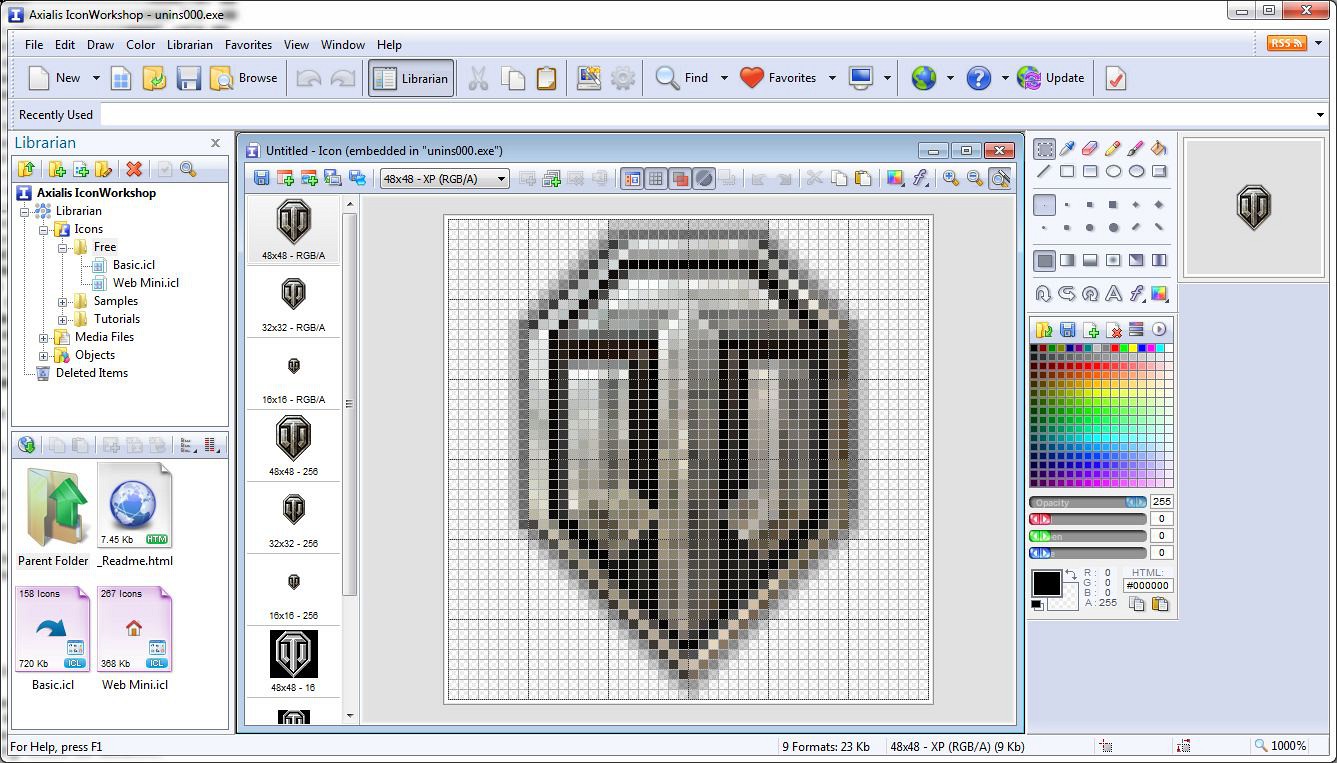
Task: Select the paint bucket Fill tool
Action: [1159, 149]
